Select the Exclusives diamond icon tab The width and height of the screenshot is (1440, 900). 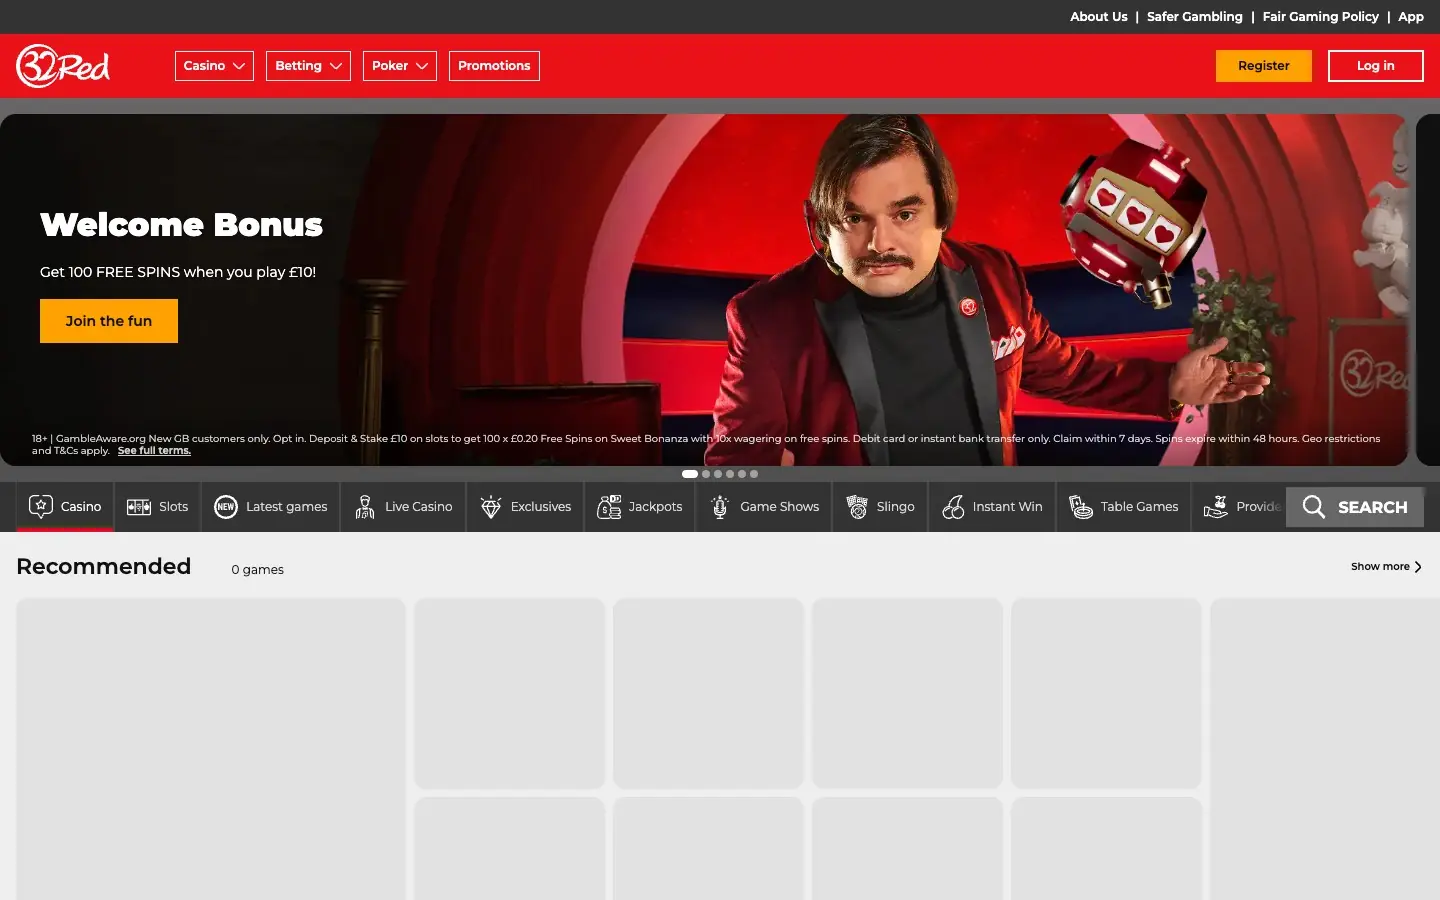[x=526, y=507]
